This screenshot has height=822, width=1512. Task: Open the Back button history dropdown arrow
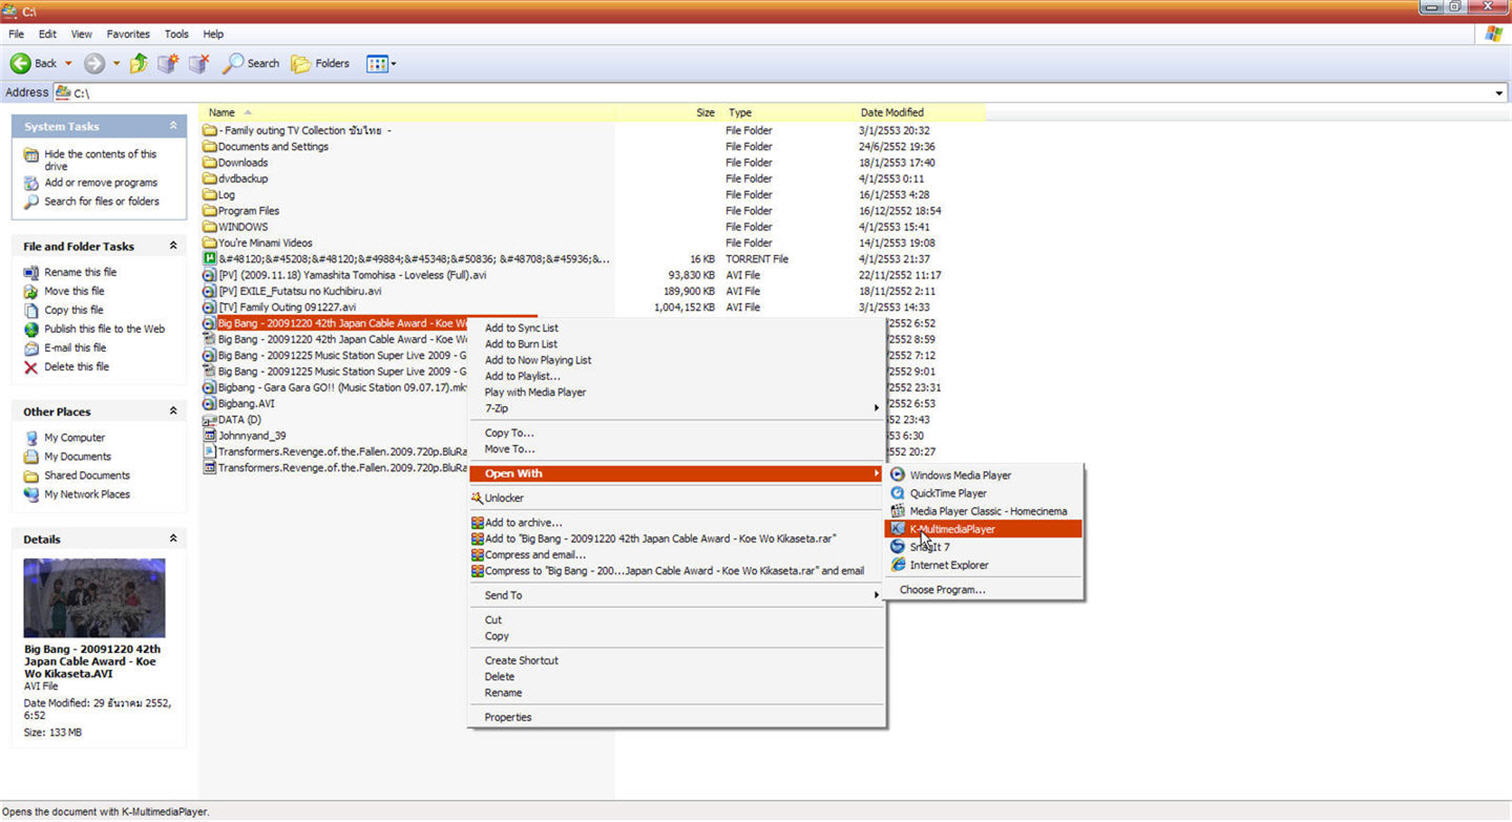[68, 63]
